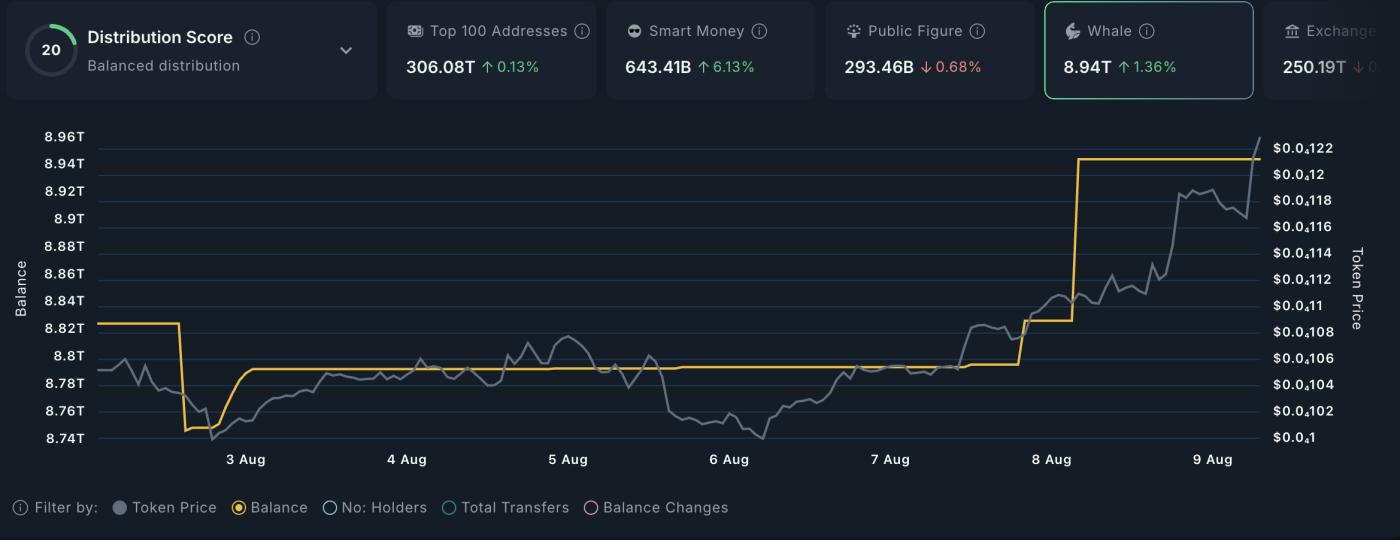This screenshot has width=1400, height=540.
Task: Click the 8.94T whale balance value
Action: click(x=1087, y=67)
